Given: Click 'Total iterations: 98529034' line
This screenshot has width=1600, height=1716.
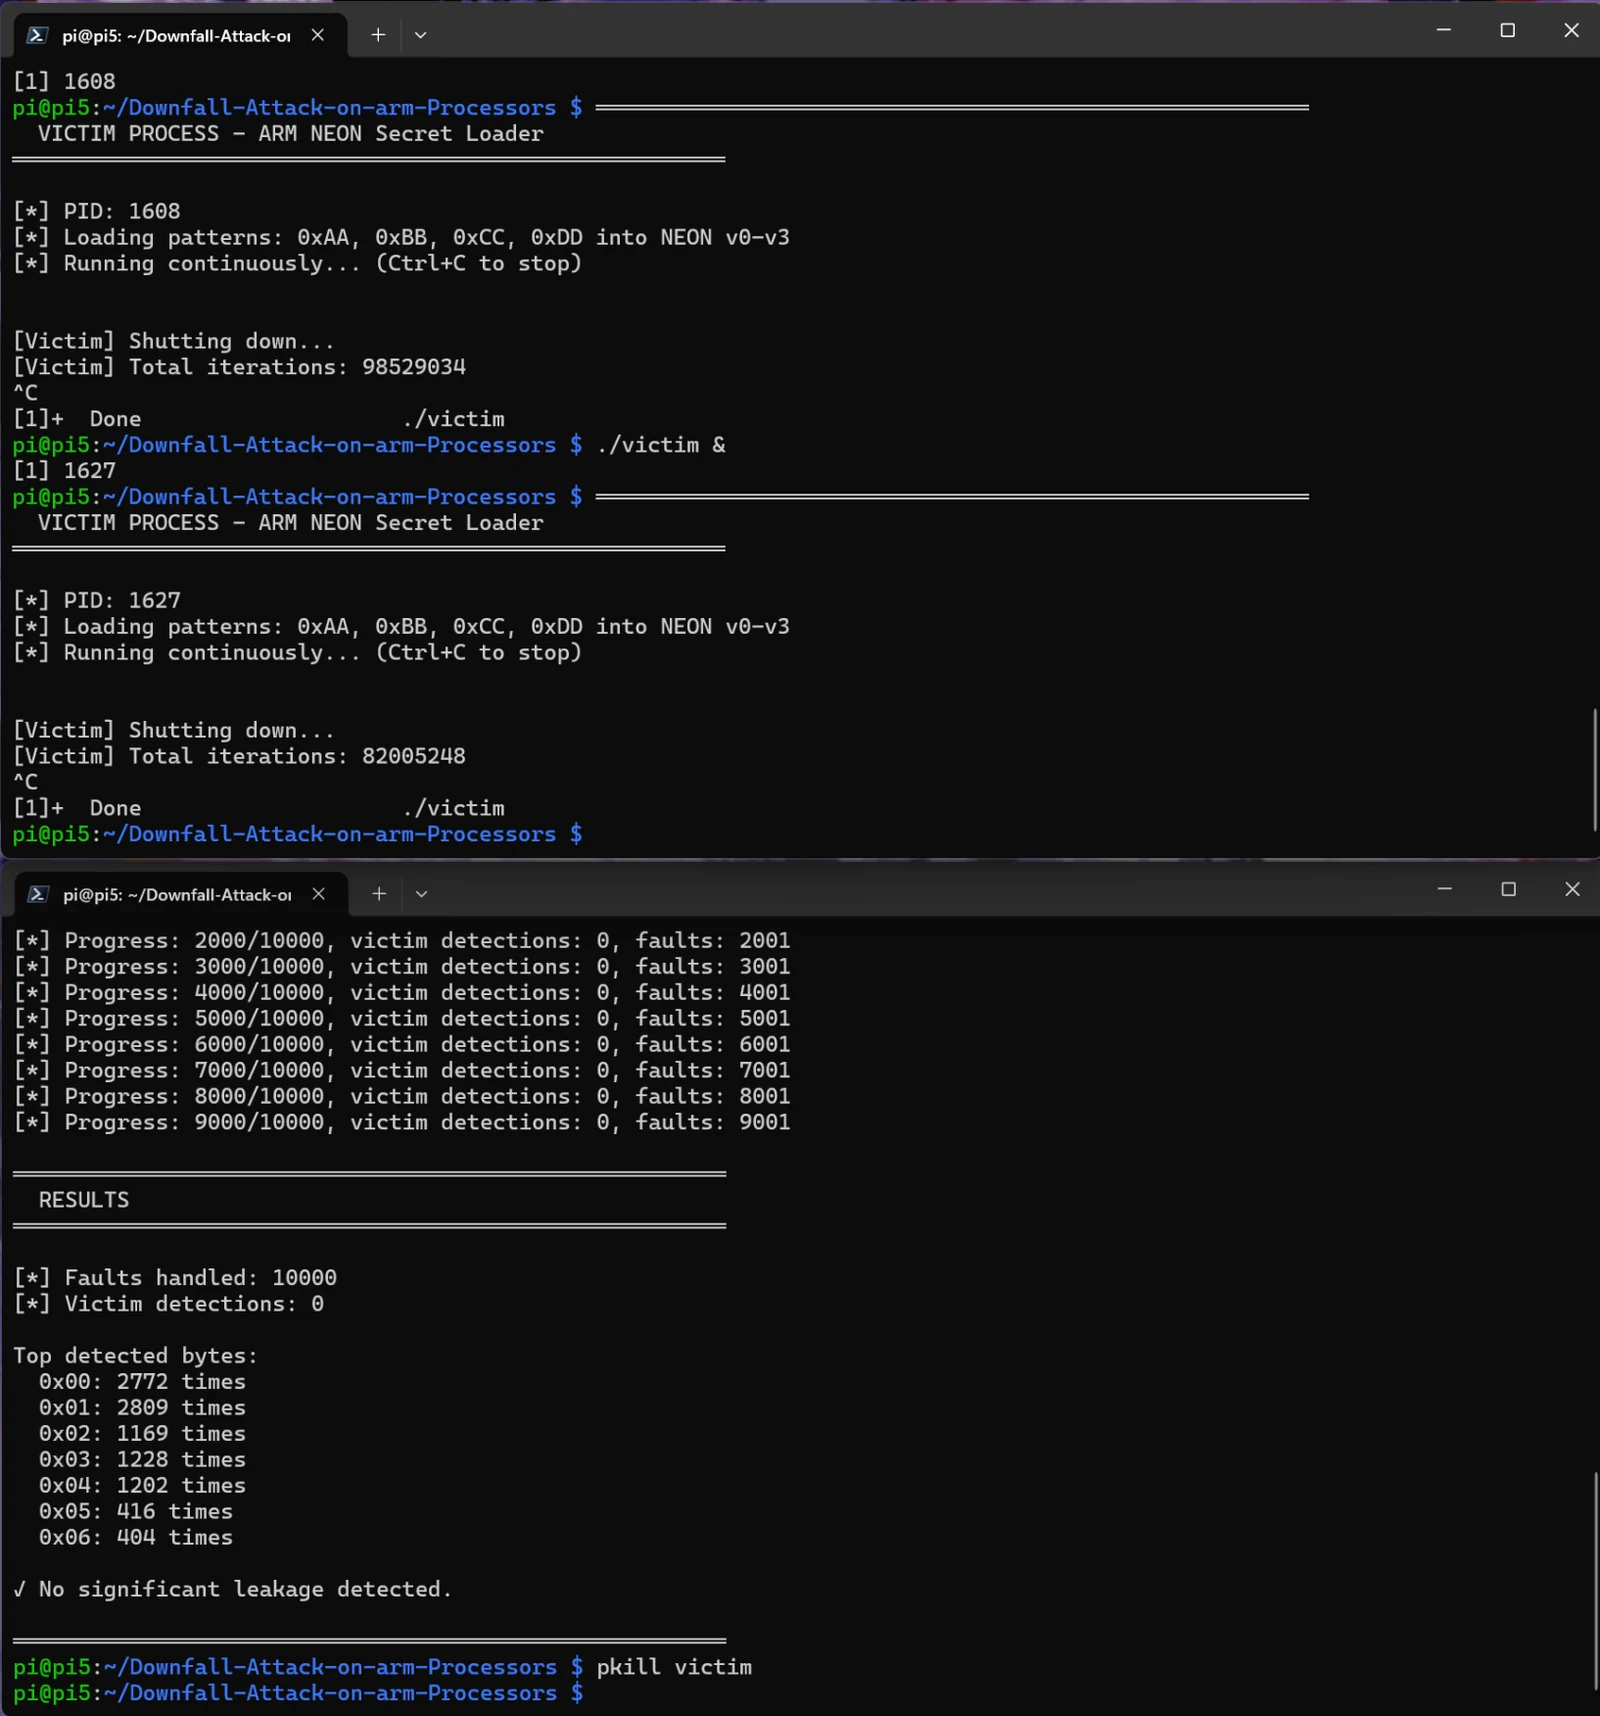Looking at the screenshot, I should coord(239,367).
